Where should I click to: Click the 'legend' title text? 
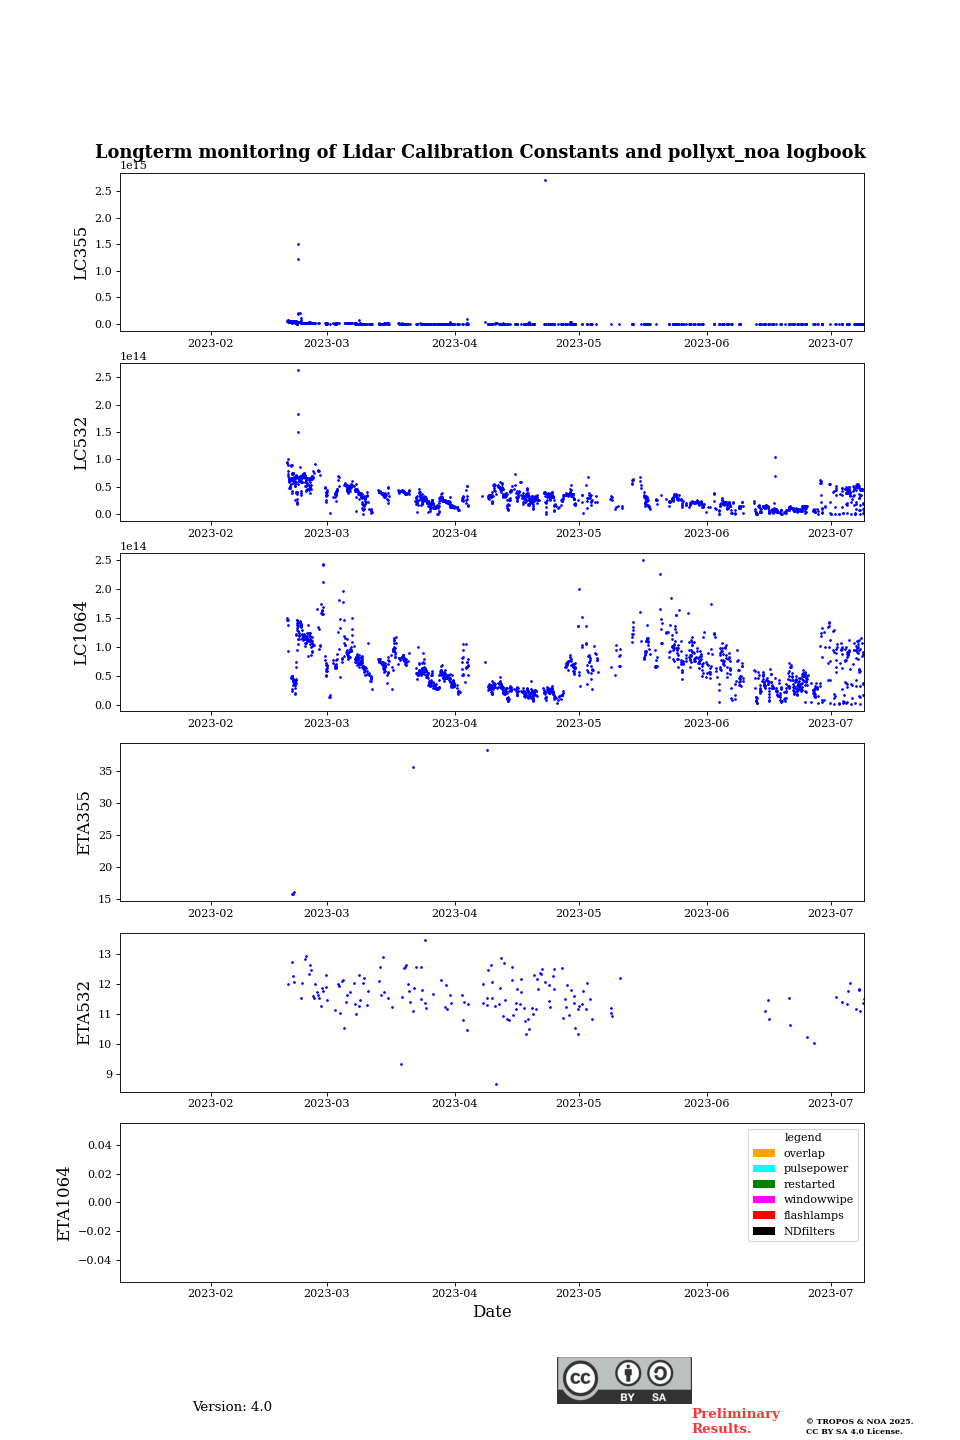(803, 1137)
